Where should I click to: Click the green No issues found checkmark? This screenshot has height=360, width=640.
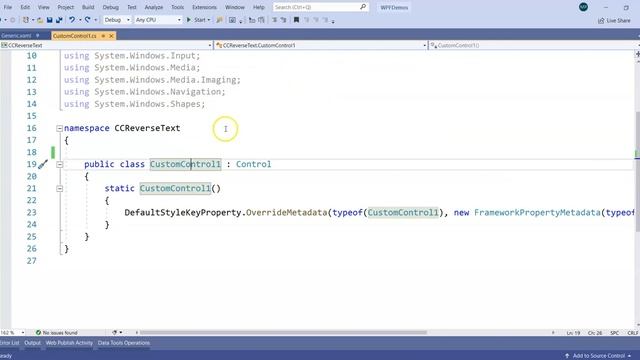[38, 333]
